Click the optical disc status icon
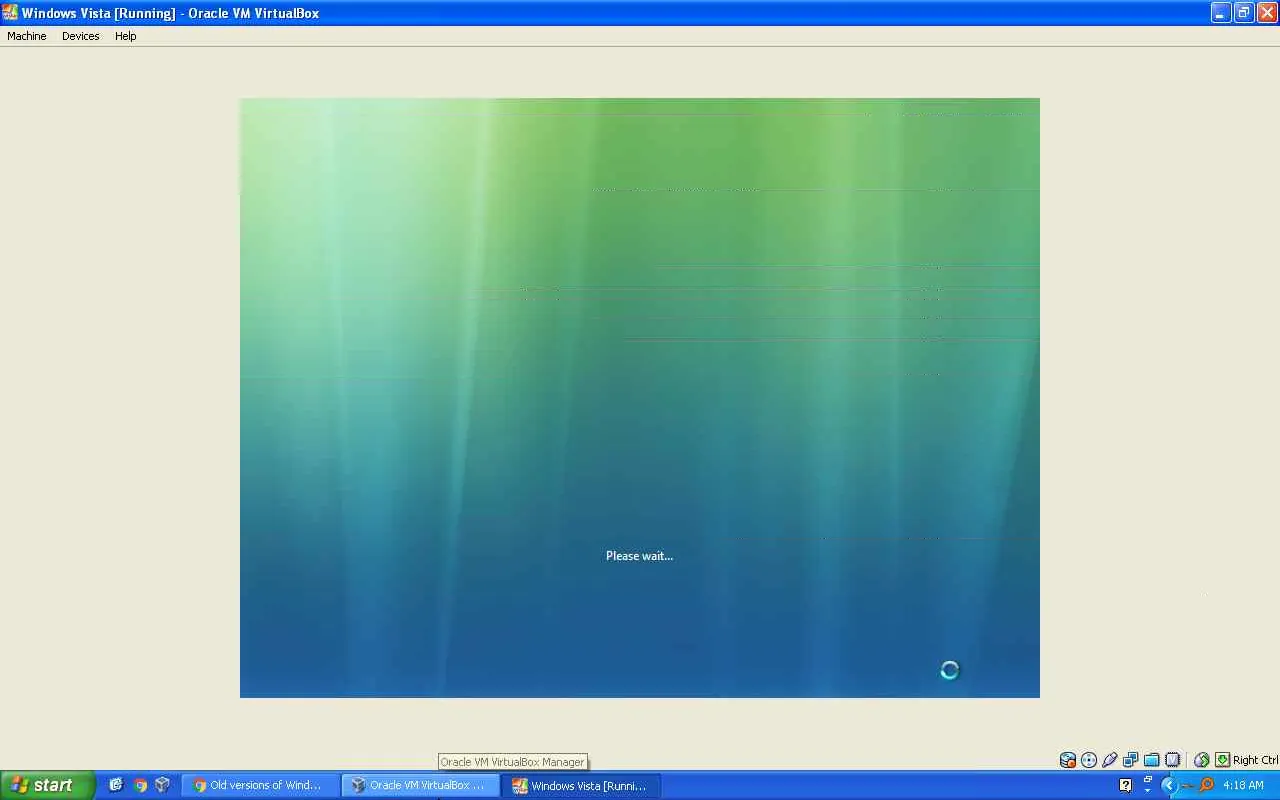This screenshot has width=1280, height=800. [x=1089, y=760]
